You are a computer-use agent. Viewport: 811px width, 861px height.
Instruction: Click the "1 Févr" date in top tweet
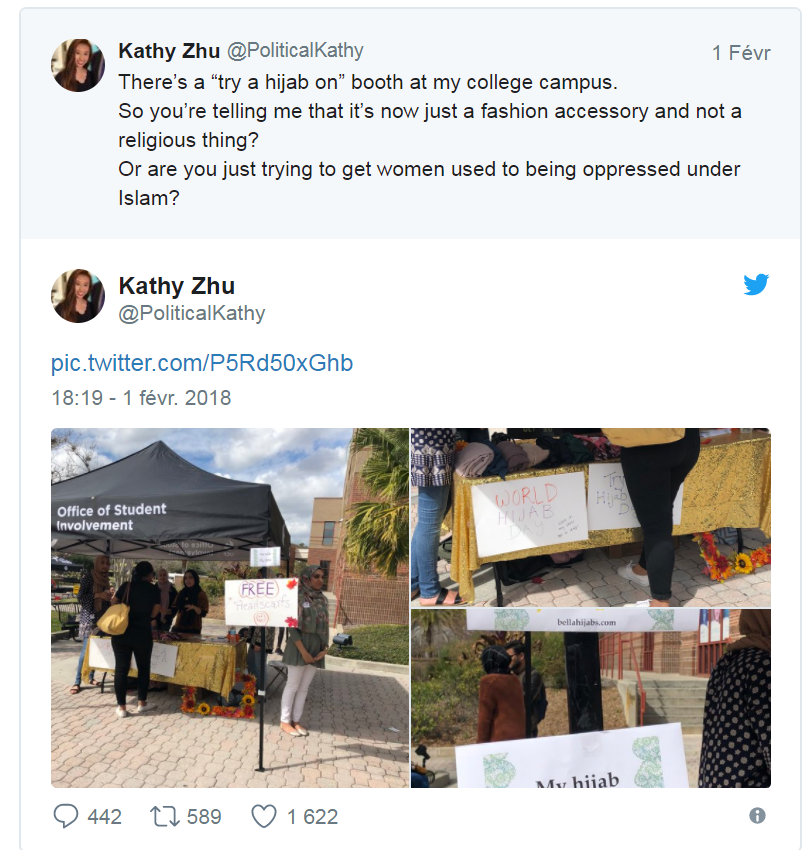point(741,53)
